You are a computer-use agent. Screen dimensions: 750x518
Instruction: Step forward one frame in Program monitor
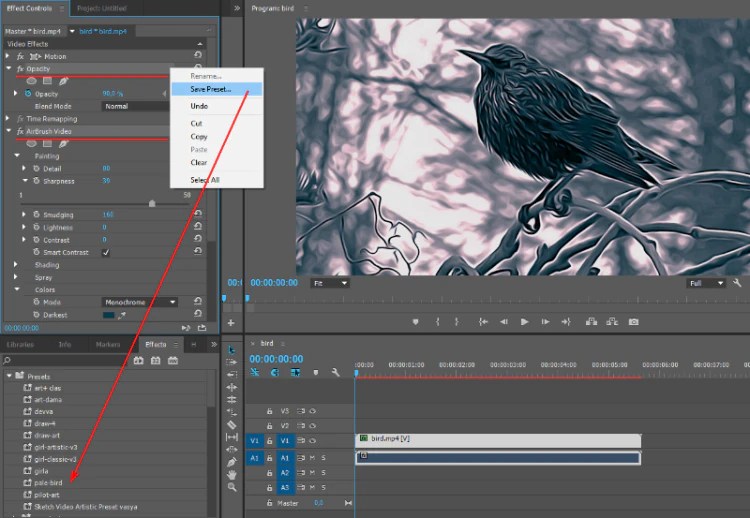tap(545, 322)
